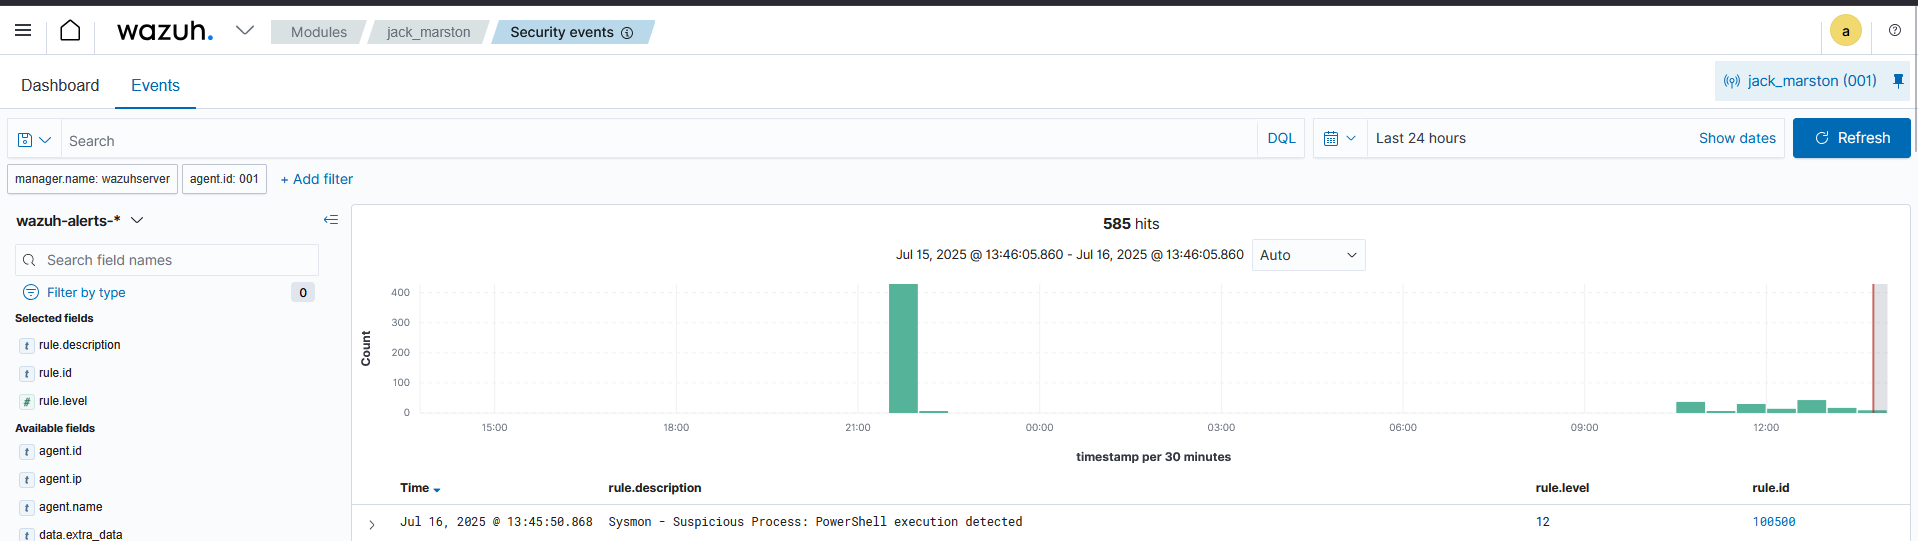Click the Refresh button
Image resolution: width=1918 pixels, height=541 pixels.
[1851, 138]
